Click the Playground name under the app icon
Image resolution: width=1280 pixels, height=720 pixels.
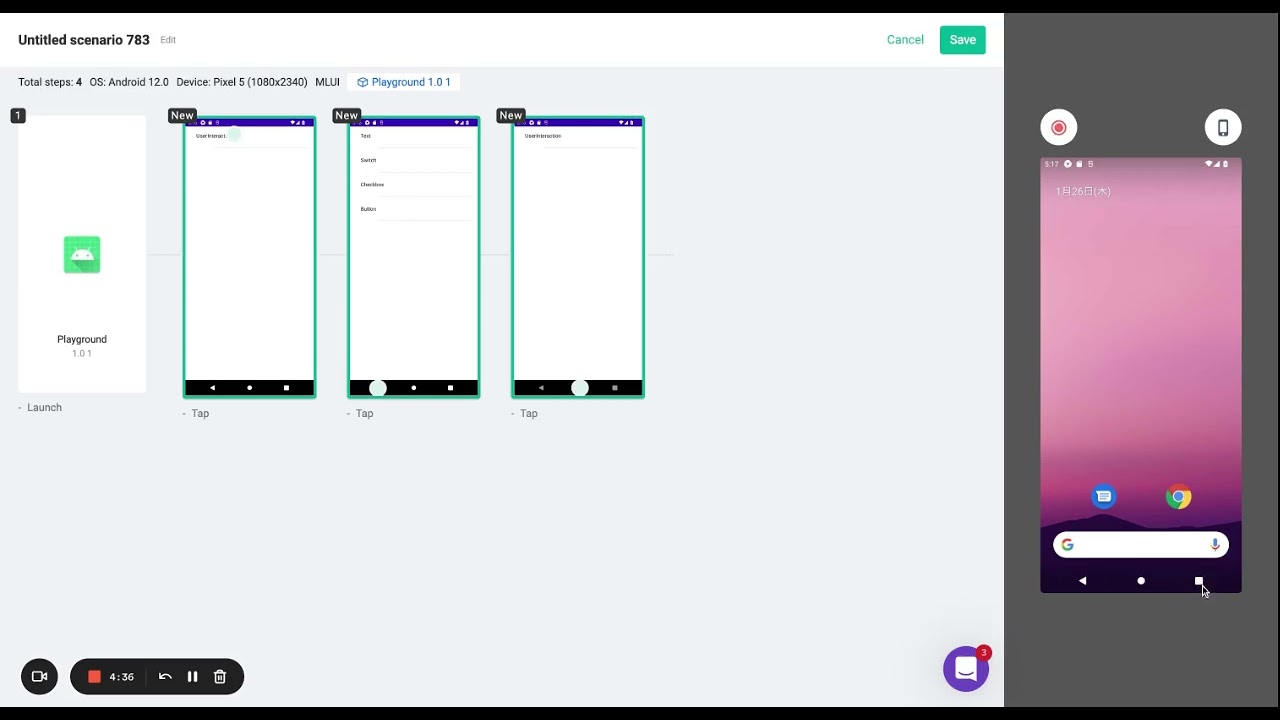pyautogui.click(x=82, y=339)
